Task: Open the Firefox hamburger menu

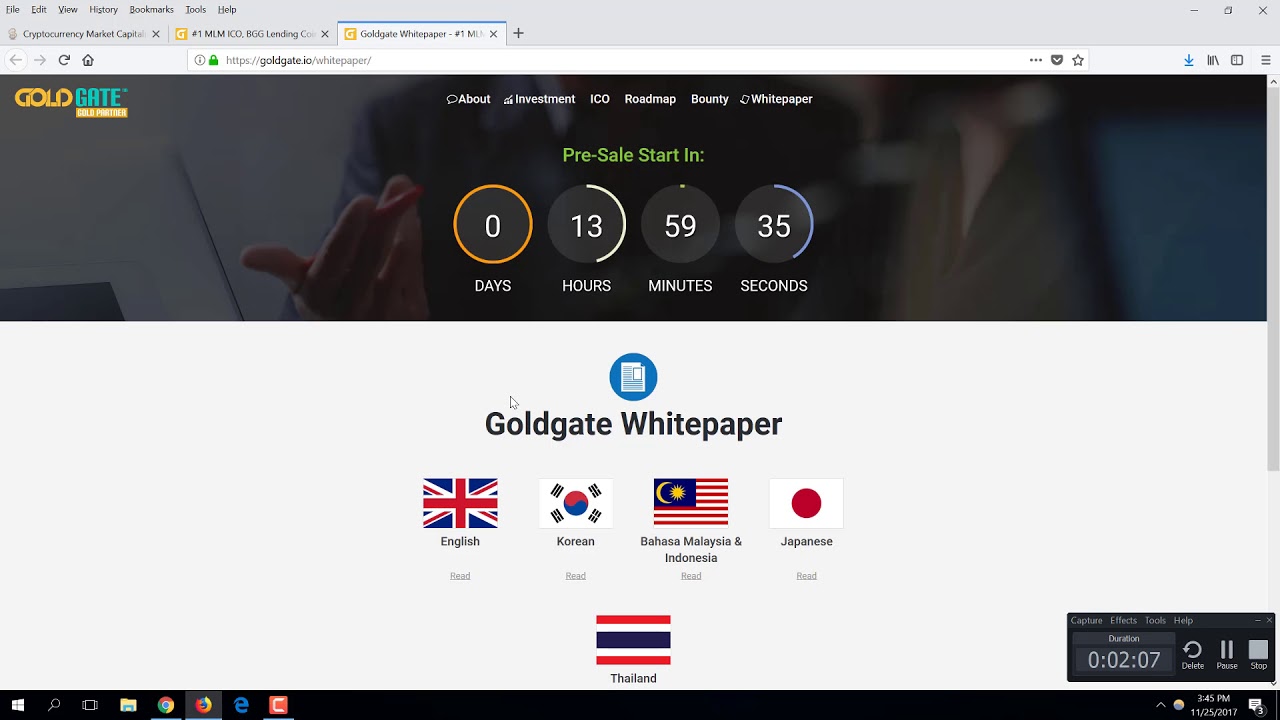Action: tap(1265, 60)
